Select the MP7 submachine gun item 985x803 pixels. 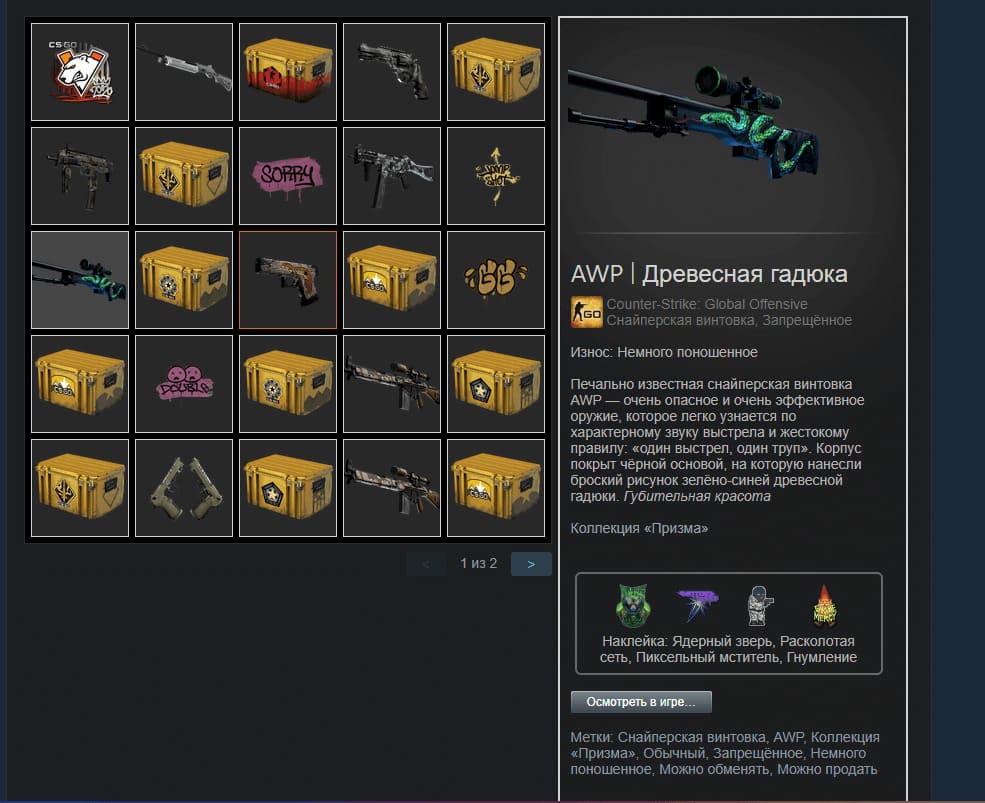(80, 176)
